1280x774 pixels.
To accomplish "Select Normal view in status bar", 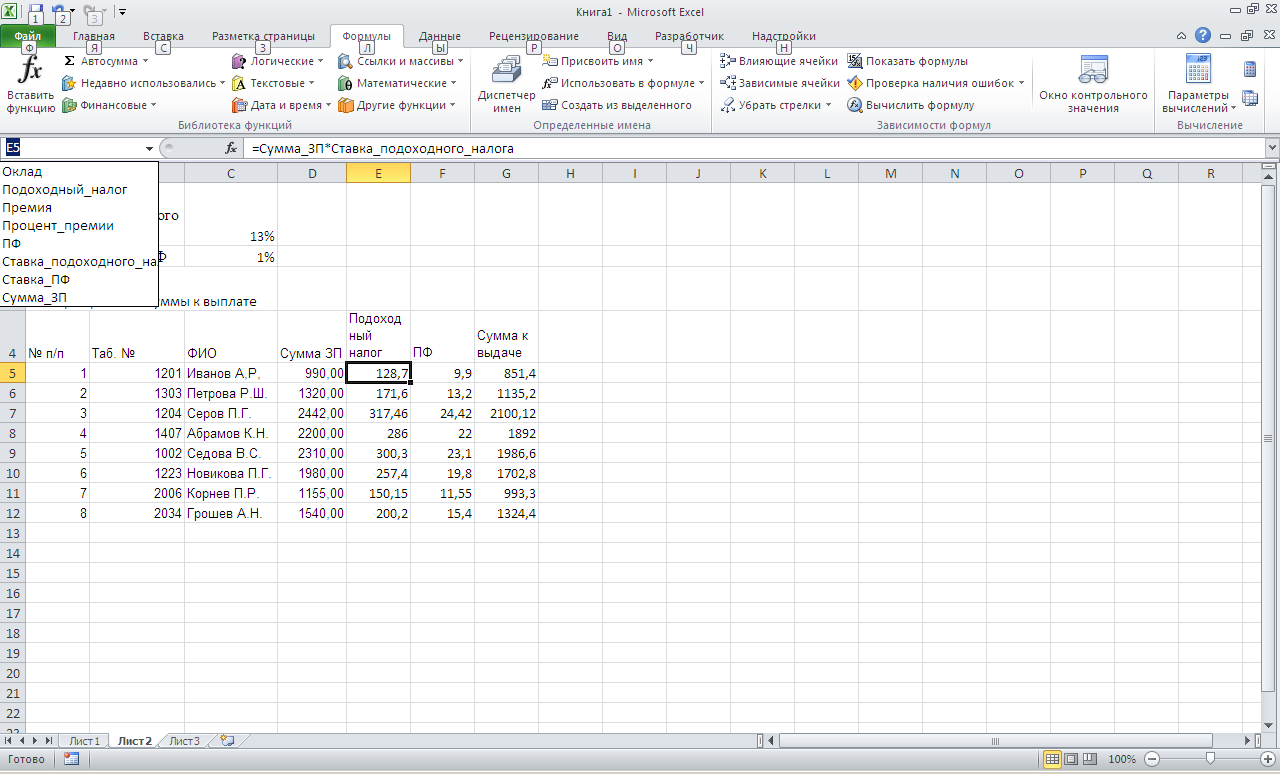I will click(1052, 760).
